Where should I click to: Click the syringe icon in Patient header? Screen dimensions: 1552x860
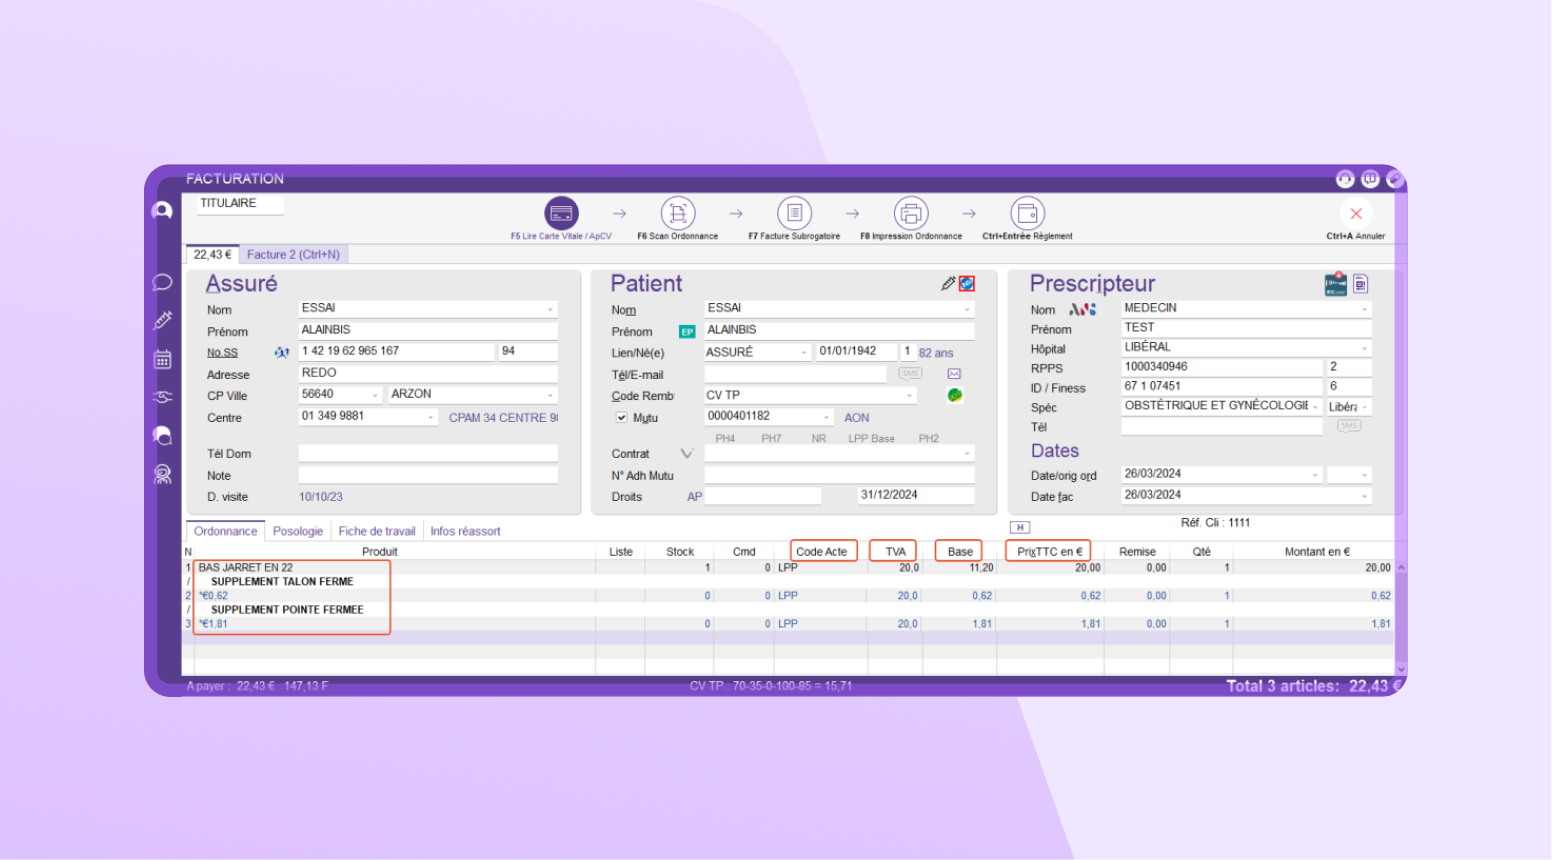tap(948, 284)
